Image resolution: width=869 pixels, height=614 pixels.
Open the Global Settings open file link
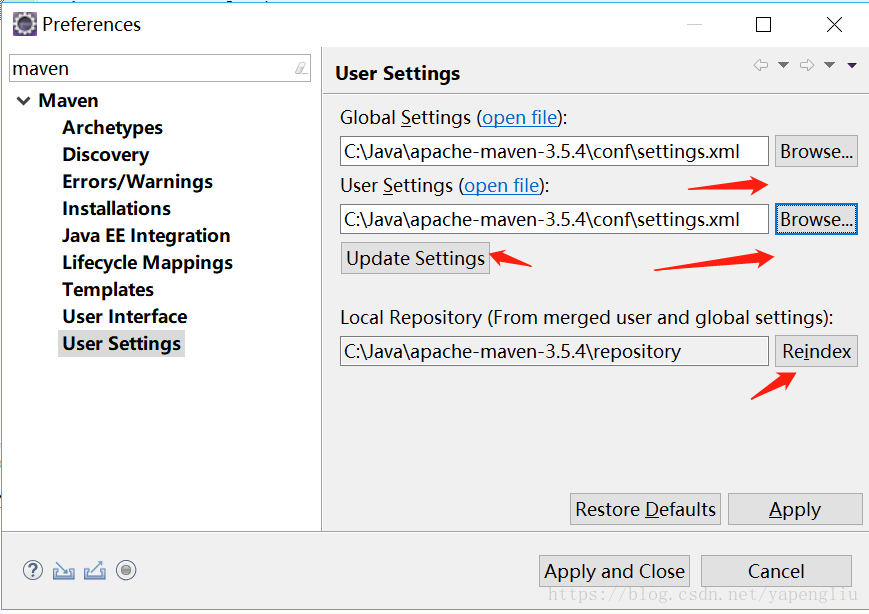pos(519,117)
